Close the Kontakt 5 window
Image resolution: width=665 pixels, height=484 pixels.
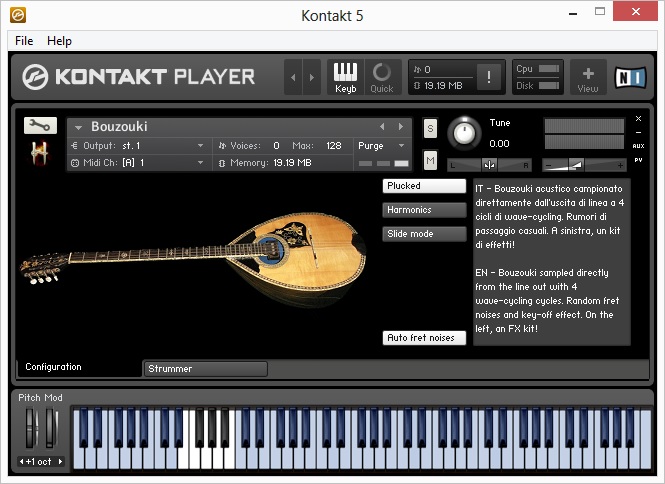[x=635, y=11]
